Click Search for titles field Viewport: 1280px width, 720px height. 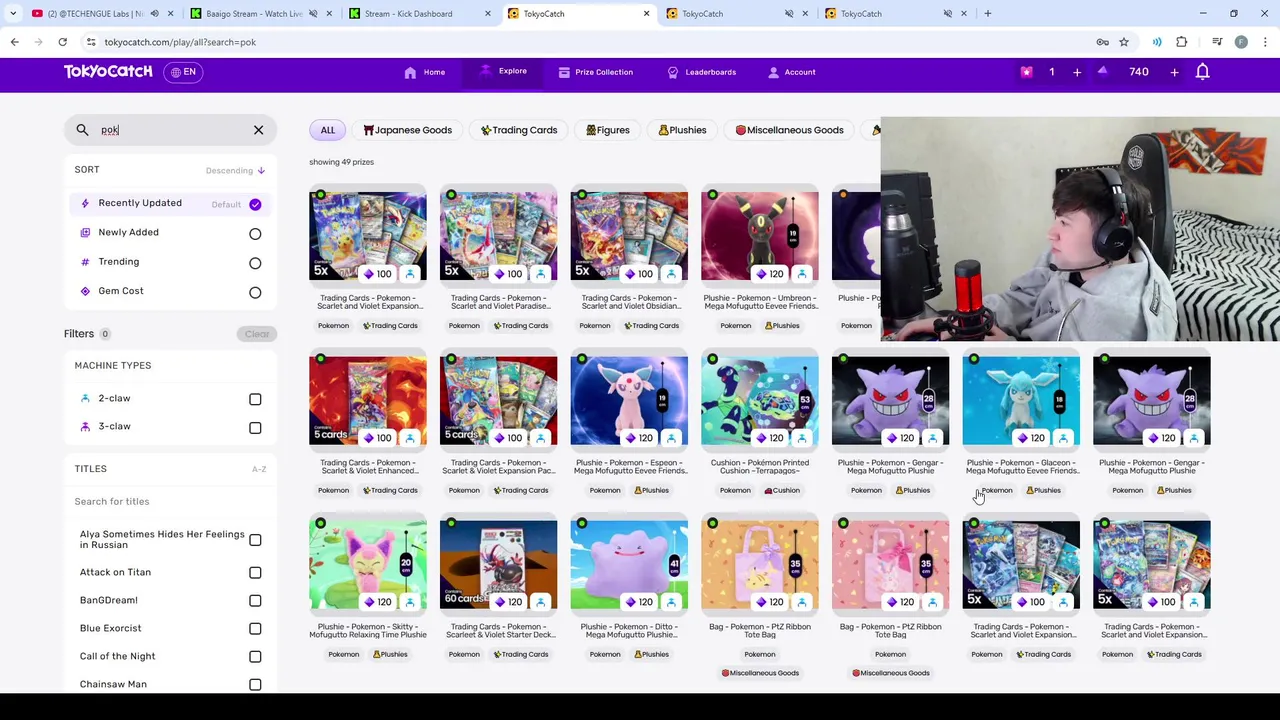(170, 501)
